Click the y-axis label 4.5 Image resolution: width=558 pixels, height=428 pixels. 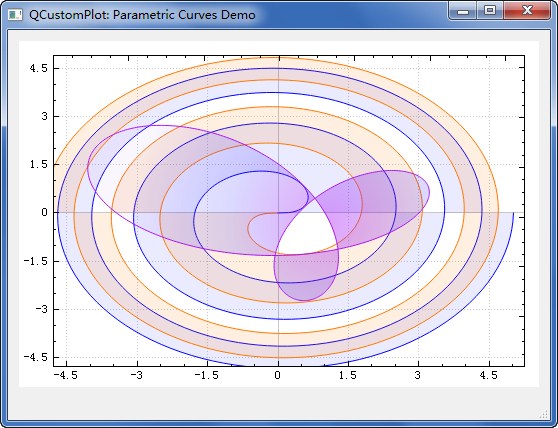[38, 68]
